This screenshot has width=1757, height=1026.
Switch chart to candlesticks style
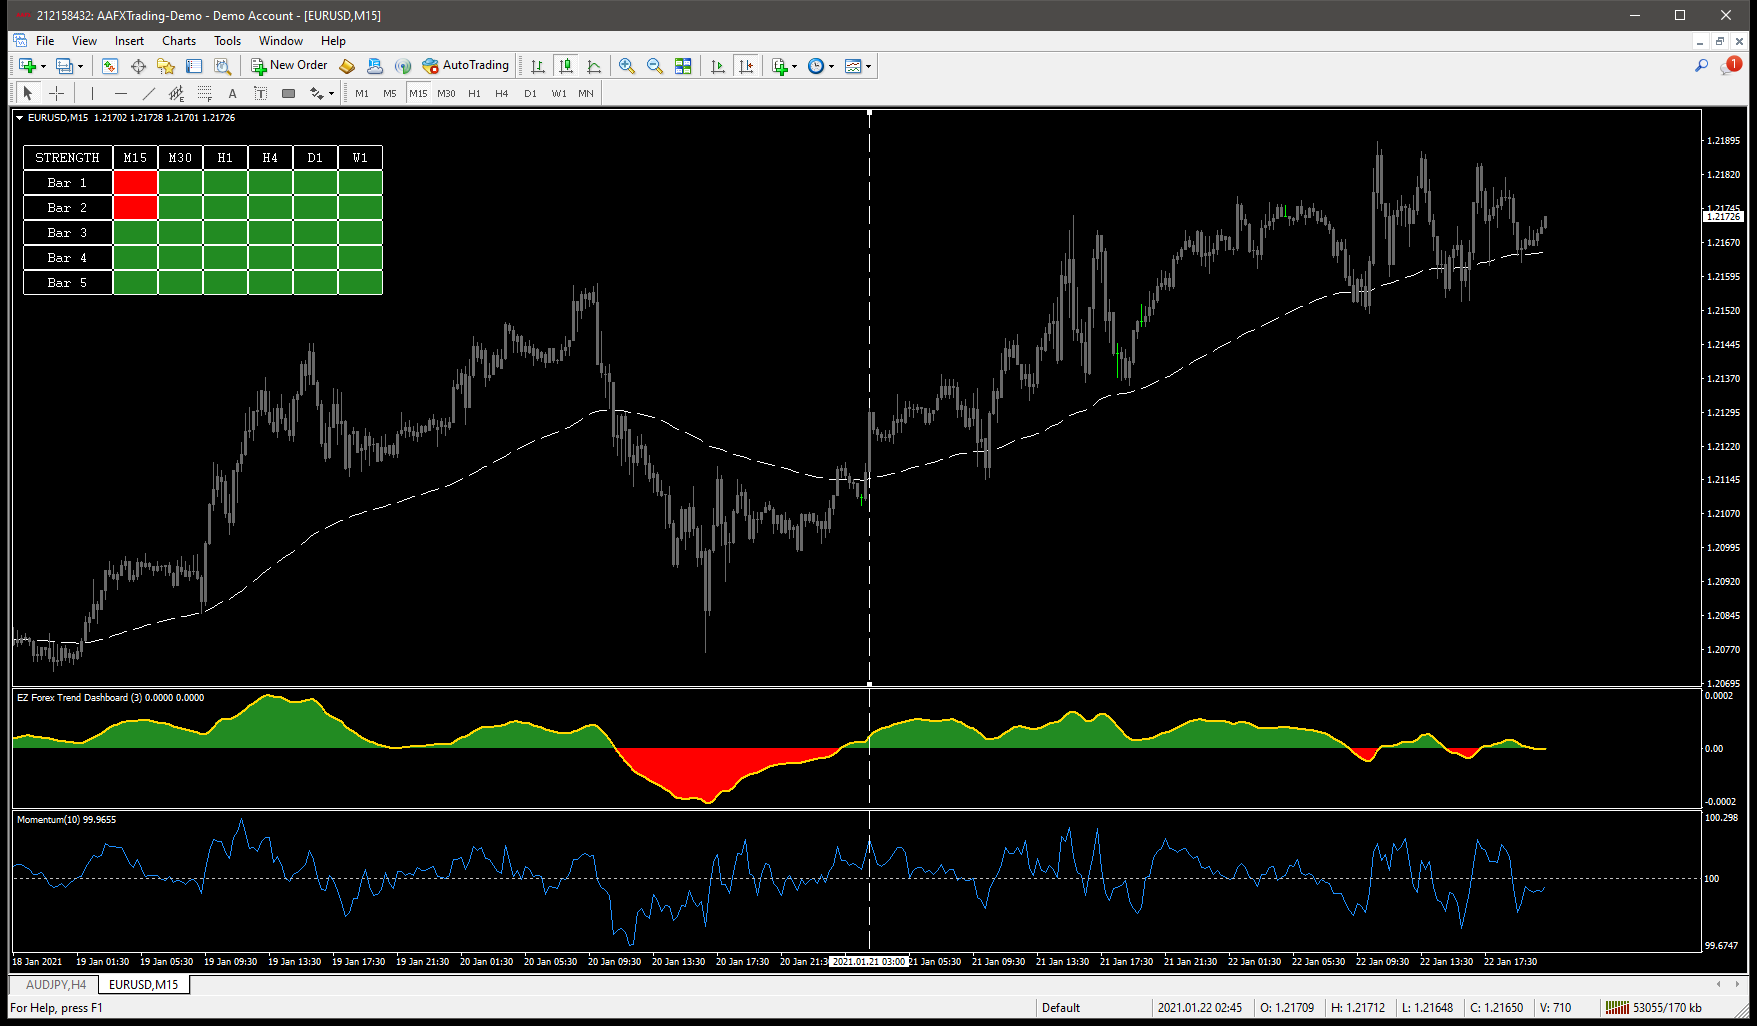click(566, 66)
